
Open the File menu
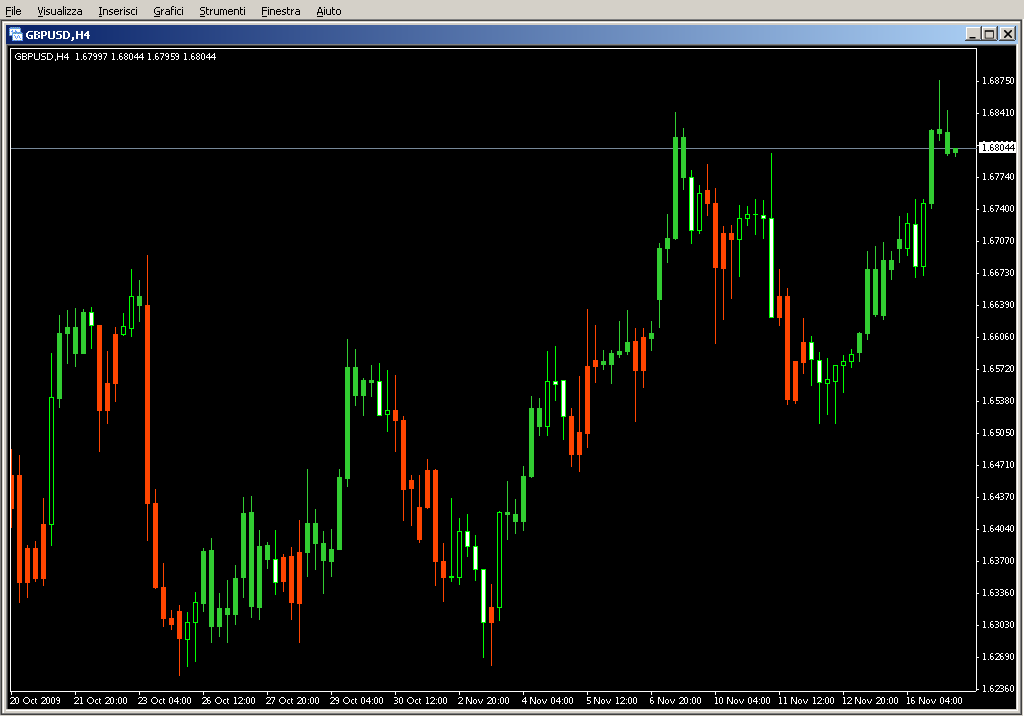click(x=13, y=11)
